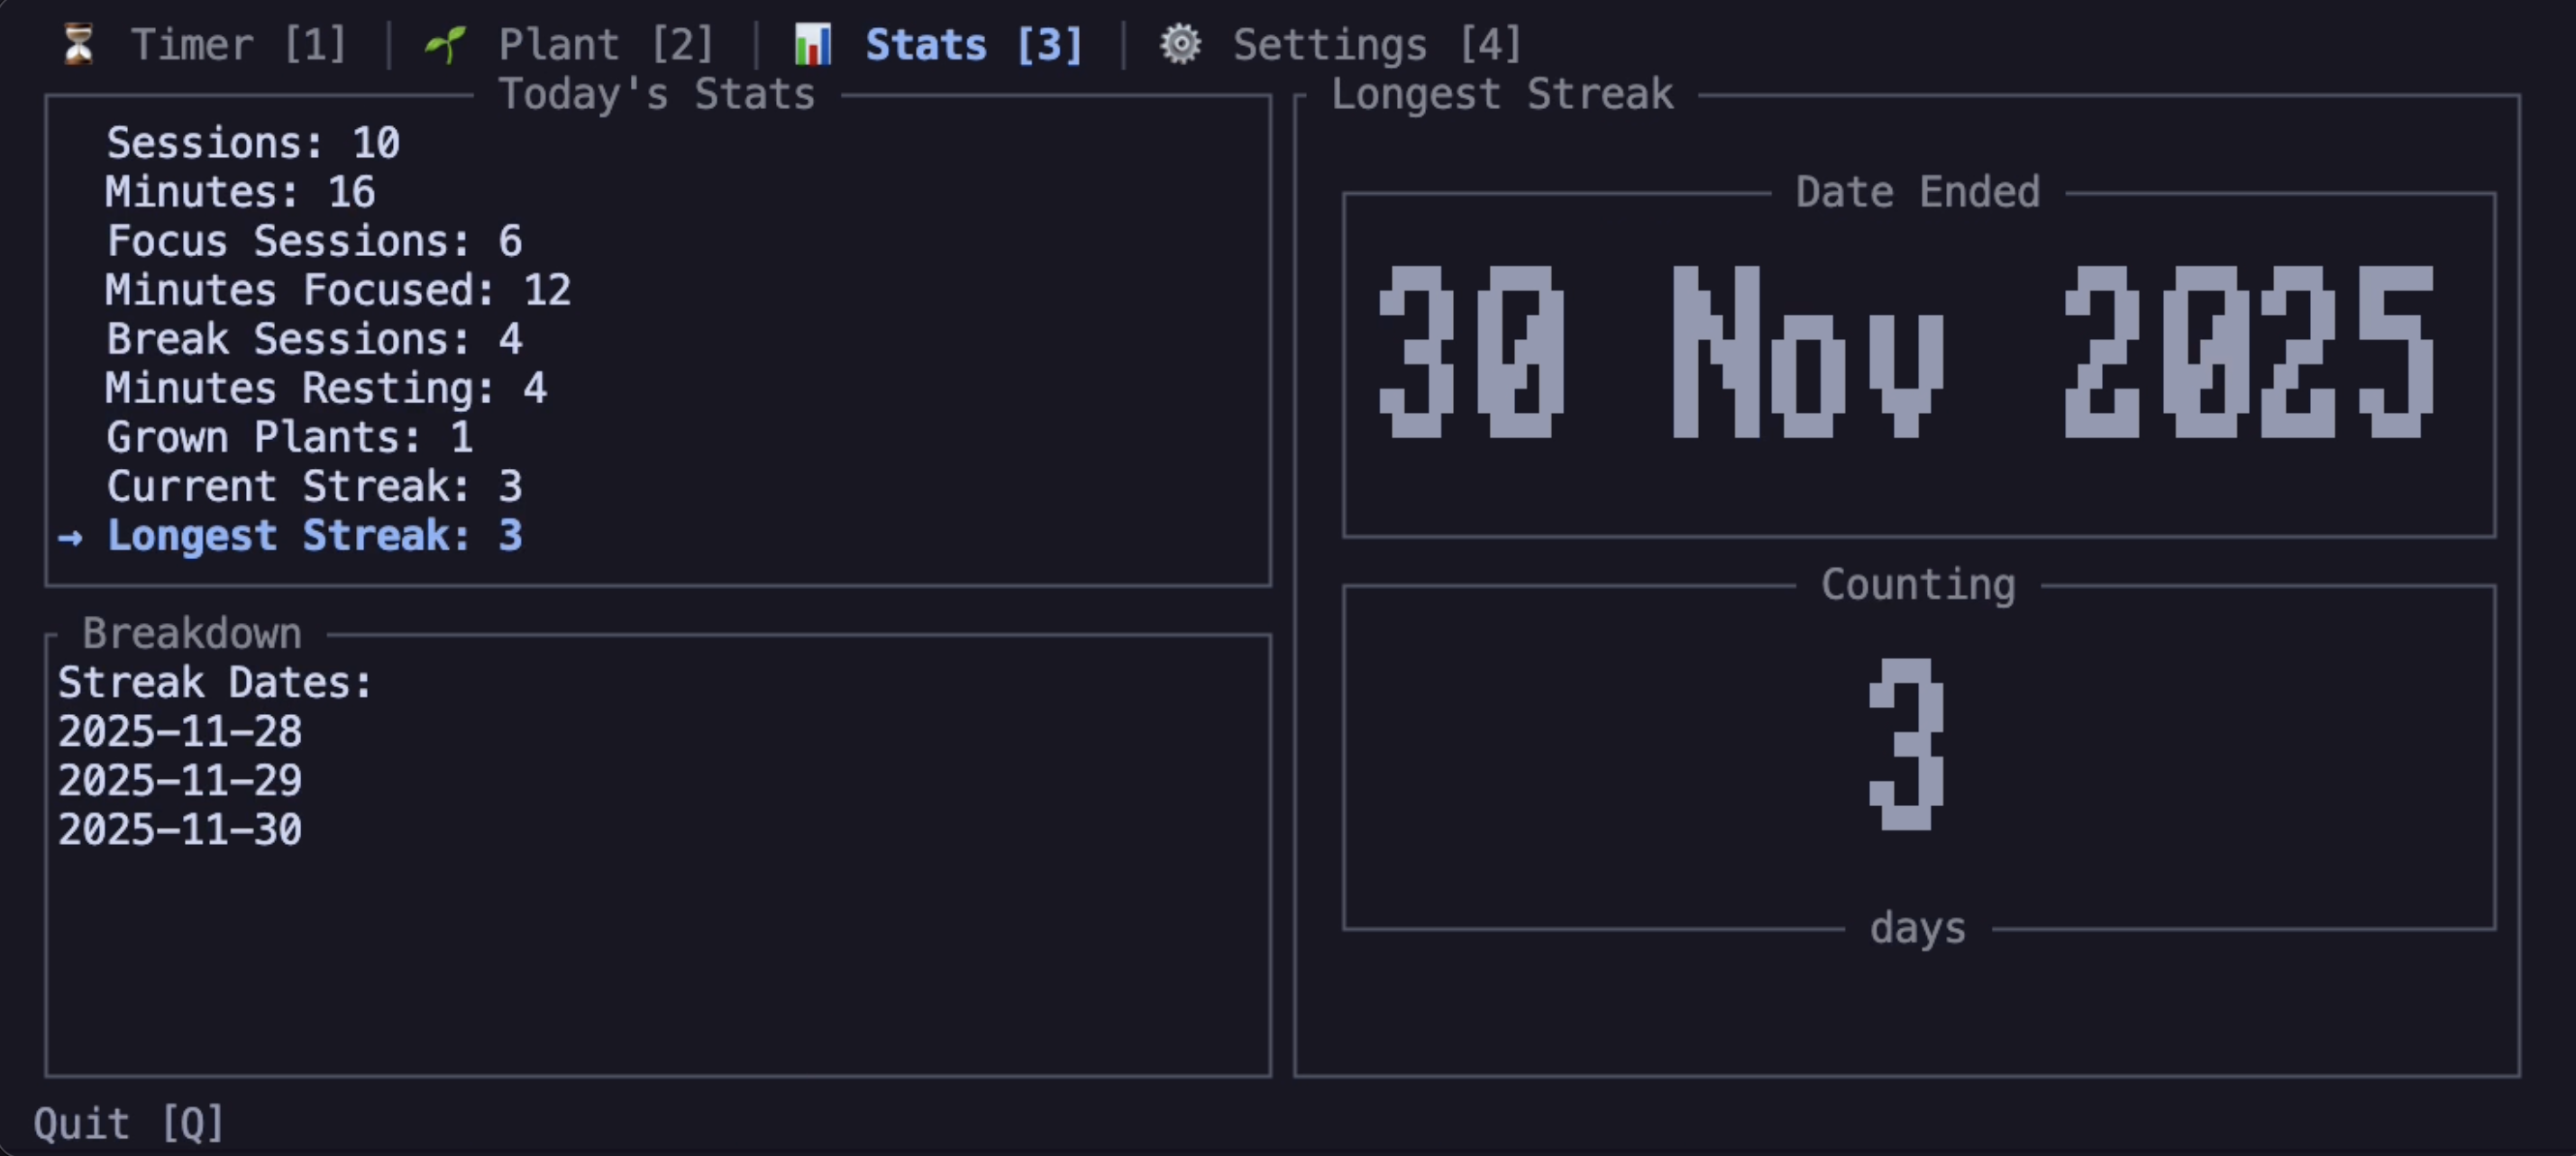Click streak date 2025-11-29 in Breakdown

coord(180,781)
